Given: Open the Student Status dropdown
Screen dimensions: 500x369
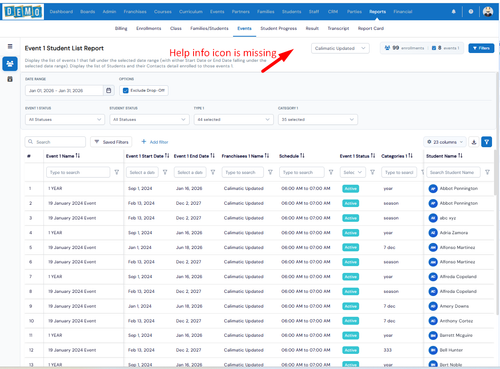Looking at the screenshot, I should point(149,119).
